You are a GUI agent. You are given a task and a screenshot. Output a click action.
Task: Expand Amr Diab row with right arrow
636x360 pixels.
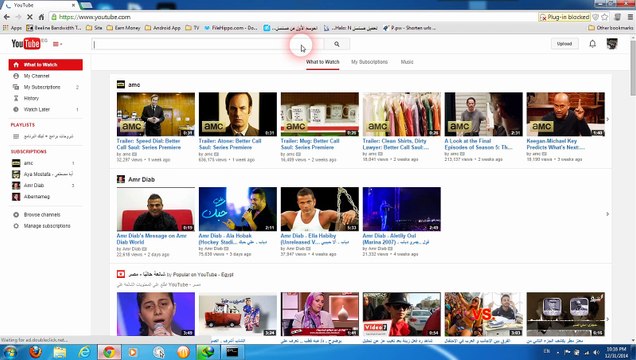pos(608,214)
